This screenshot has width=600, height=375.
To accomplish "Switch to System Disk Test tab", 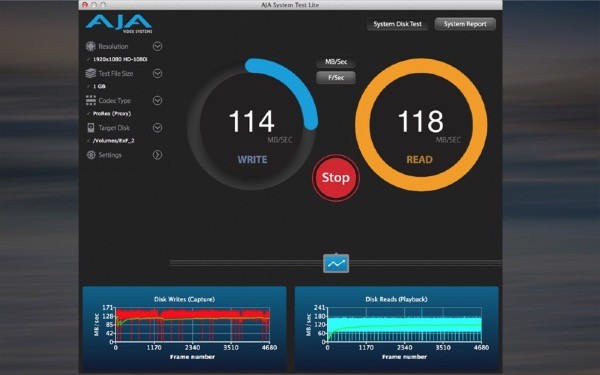I will (x=397, y=24).
